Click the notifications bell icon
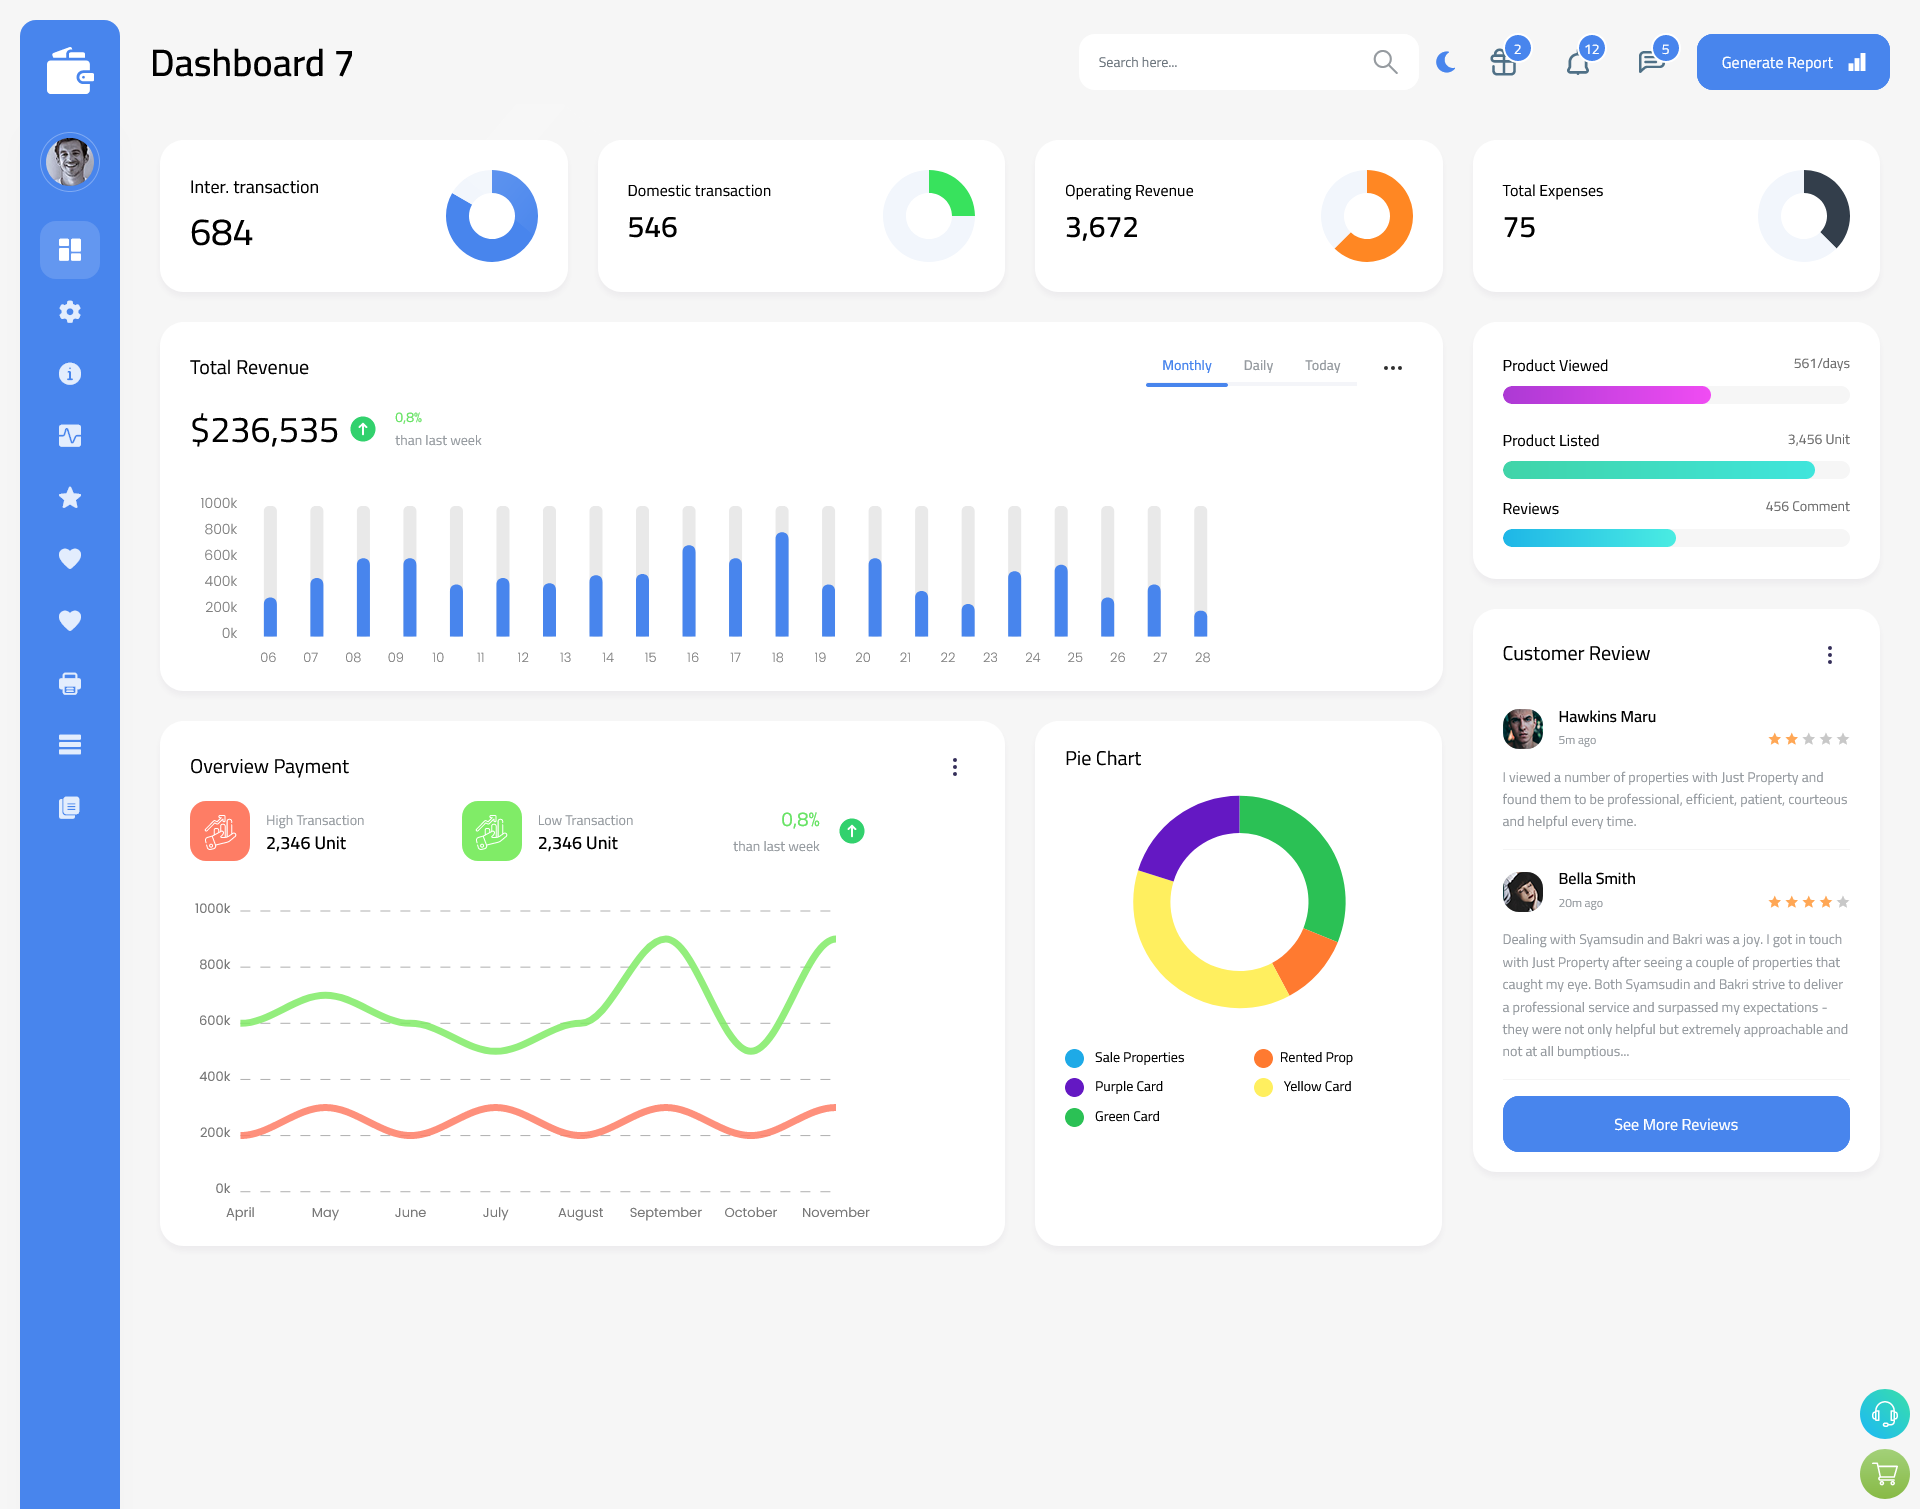 point(1579,62)
